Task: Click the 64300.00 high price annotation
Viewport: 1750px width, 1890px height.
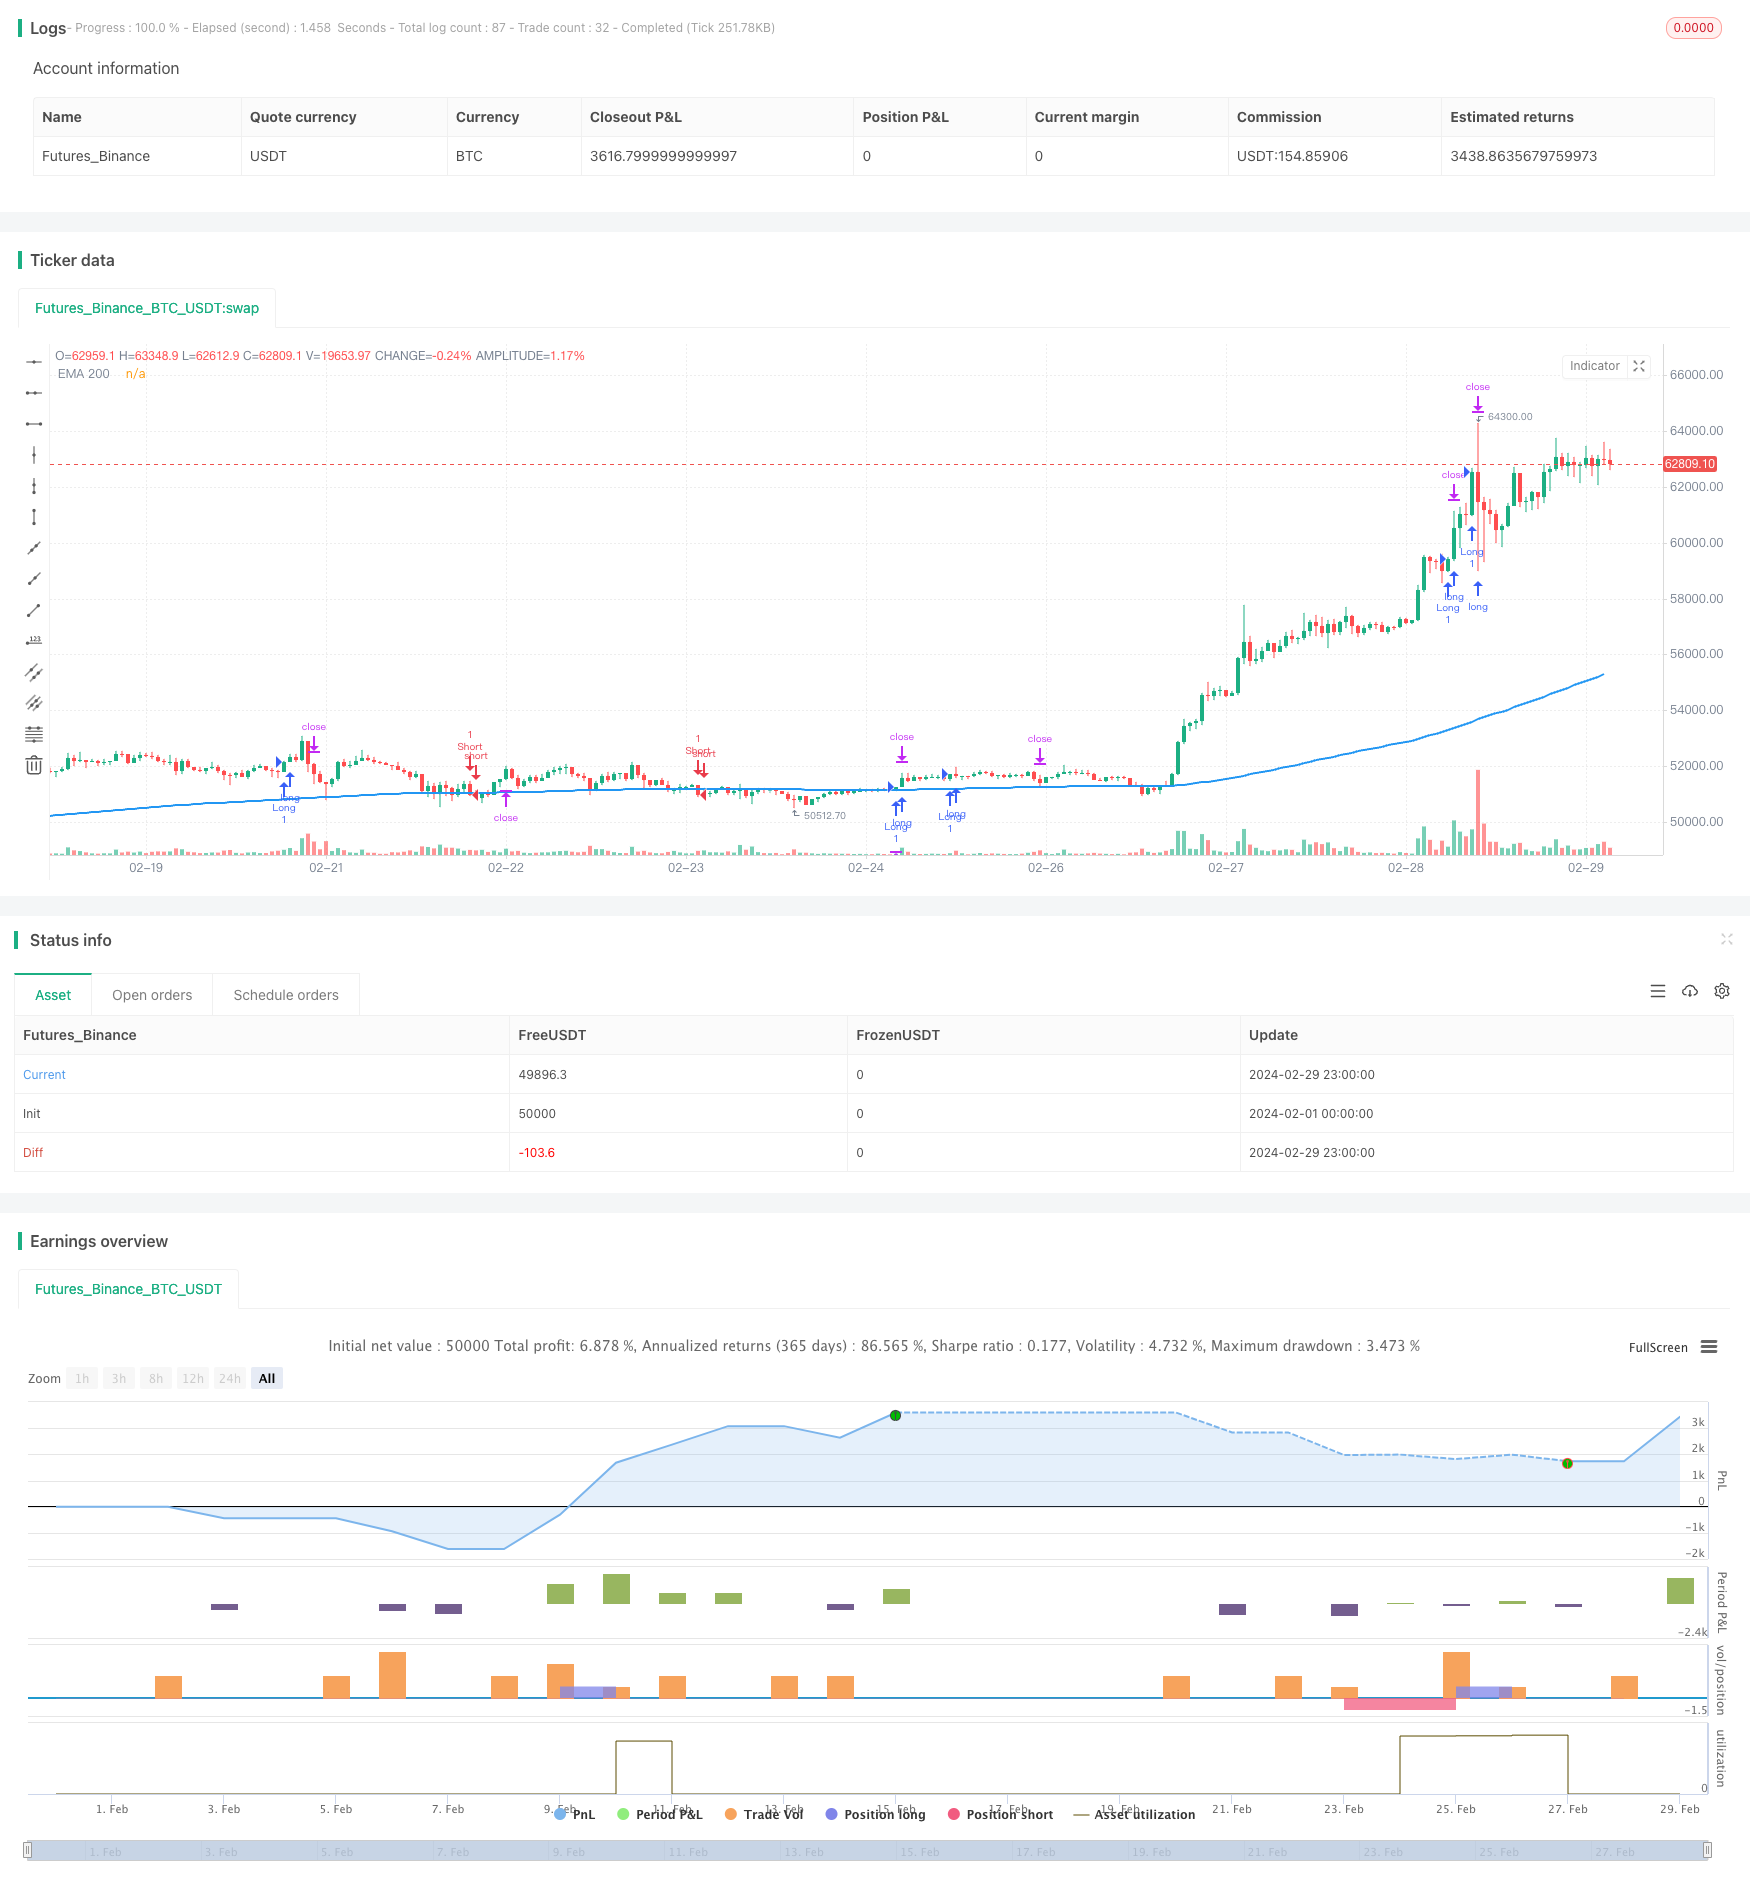Action: tap(1509, 417)
